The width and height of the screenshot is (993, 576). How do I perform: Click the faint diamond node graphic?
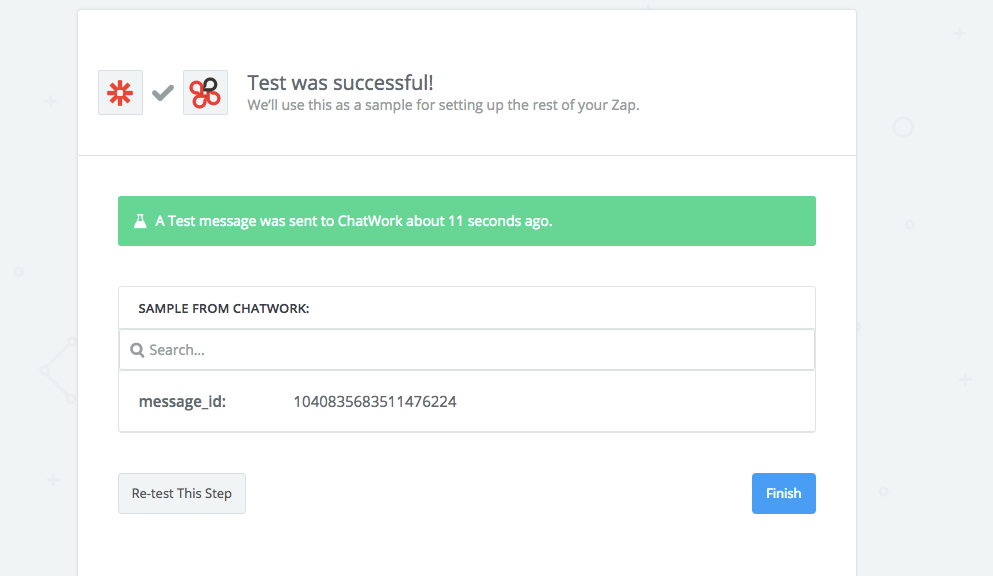pos(58,370)
